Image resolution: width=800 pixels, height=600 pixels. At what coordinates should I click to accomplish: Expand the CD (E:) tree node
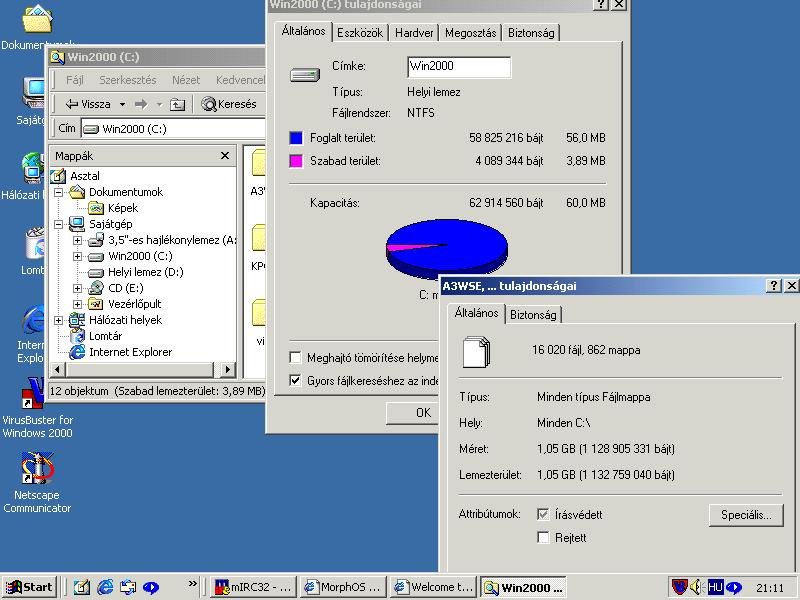(x=77, y=288)
